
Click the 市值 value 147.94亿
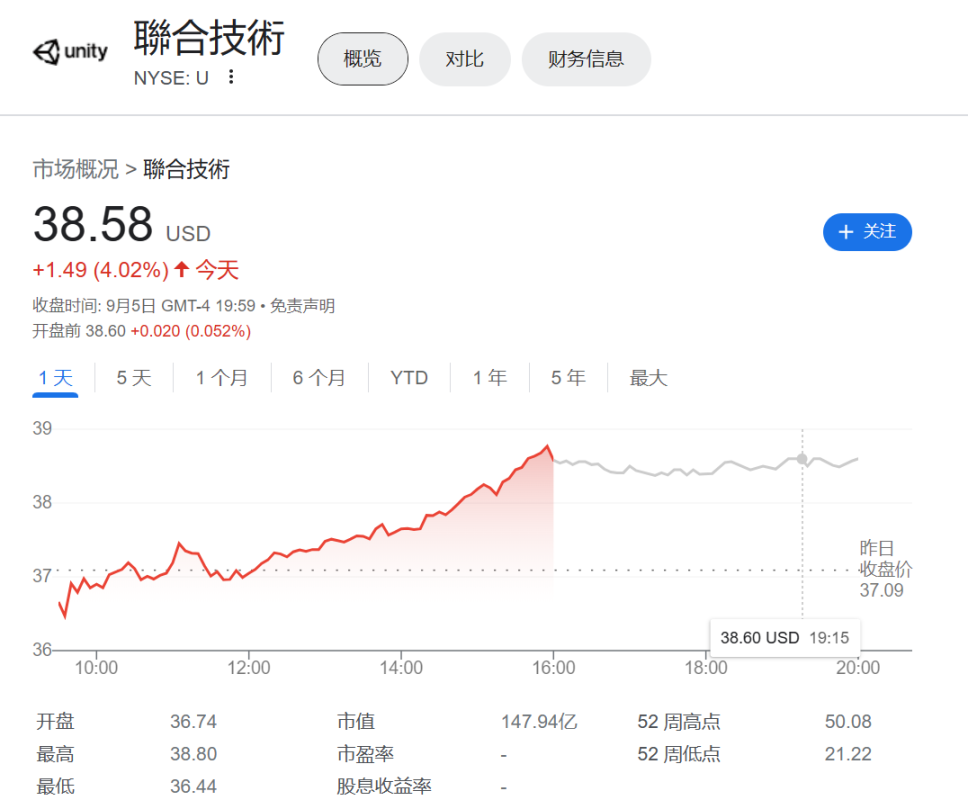click(x=539, y=721)
